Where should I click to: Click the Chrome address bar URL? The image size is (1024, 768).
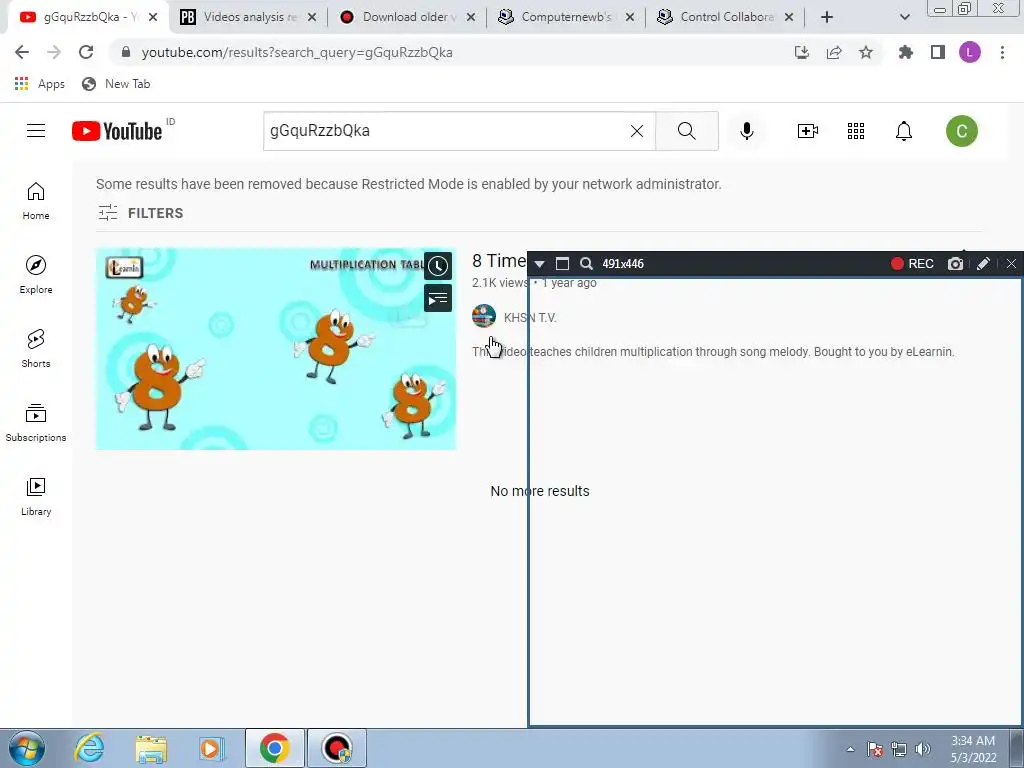click(x=297, y=52)
